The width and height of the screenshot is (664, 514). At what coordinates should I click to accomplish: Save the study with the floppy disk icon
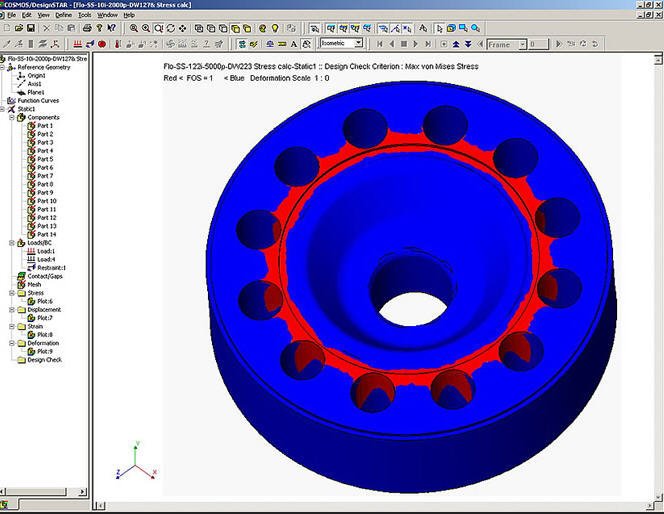click(31, 28)
